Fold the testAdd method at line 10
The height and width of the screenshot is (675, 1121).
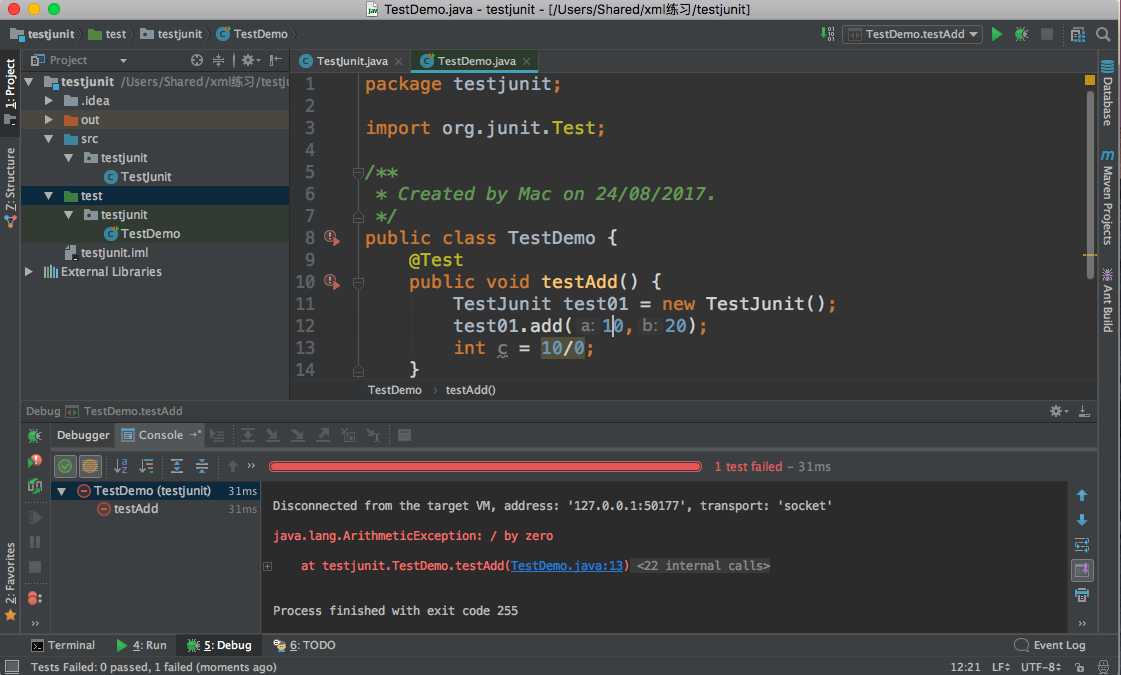click(358, 282)
